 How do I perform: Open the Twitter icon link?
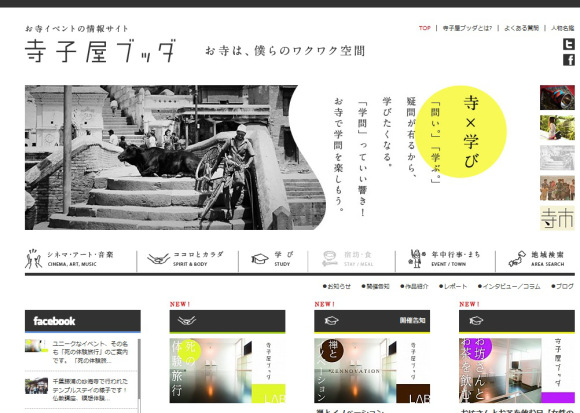pos(569,44)
